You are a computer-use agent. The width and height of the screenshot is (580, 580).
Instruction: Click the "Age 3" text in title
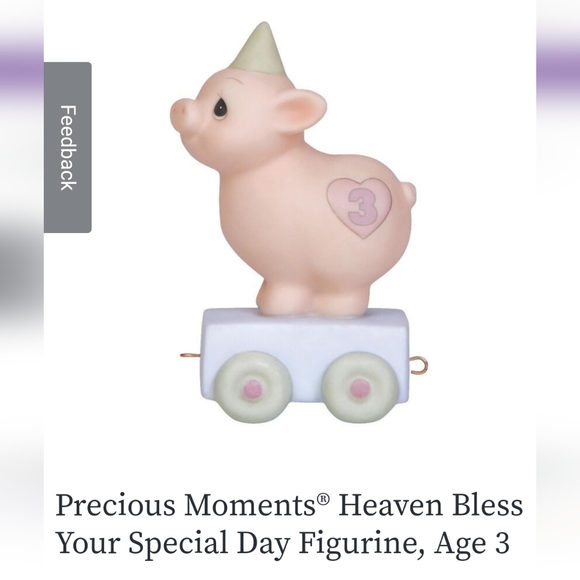click(x=472, y=543)
